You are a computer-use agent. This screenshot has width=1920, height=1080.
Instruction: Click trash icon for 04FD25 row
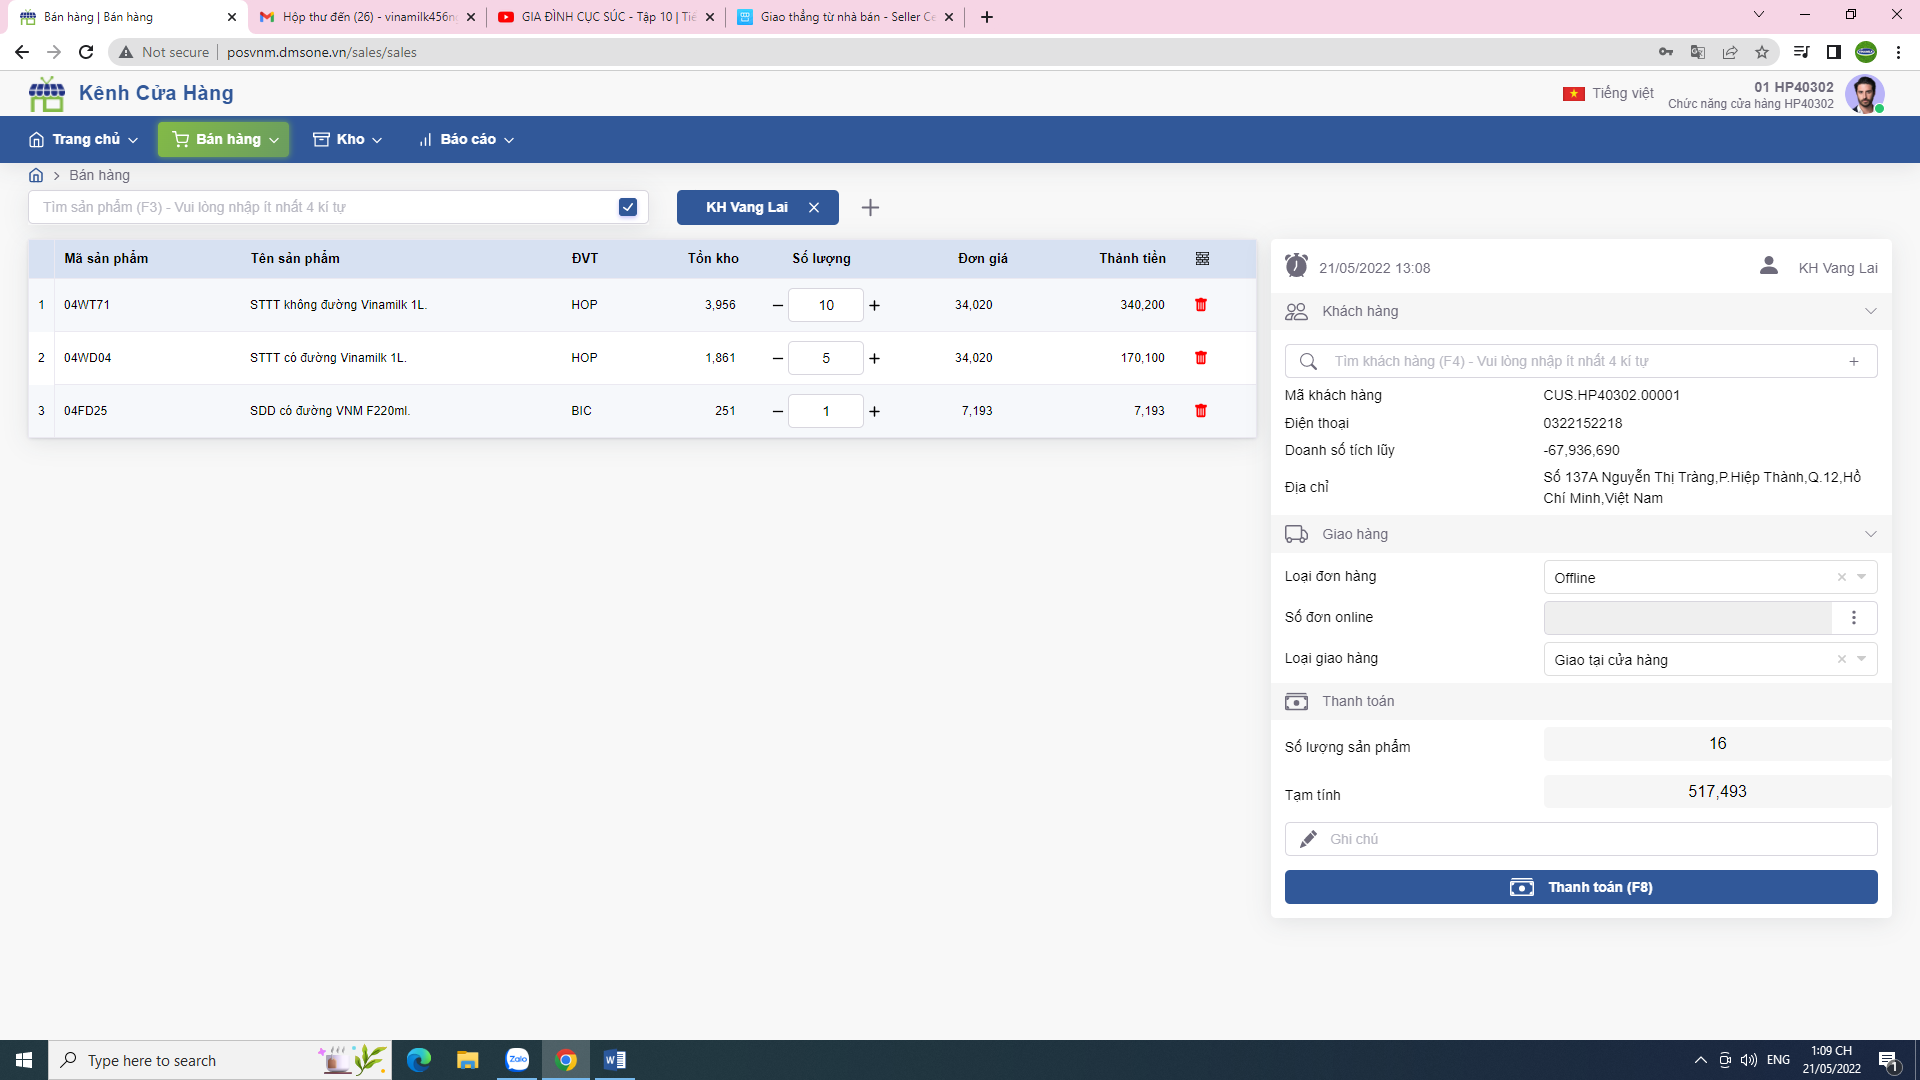[x=1201, y=411]
